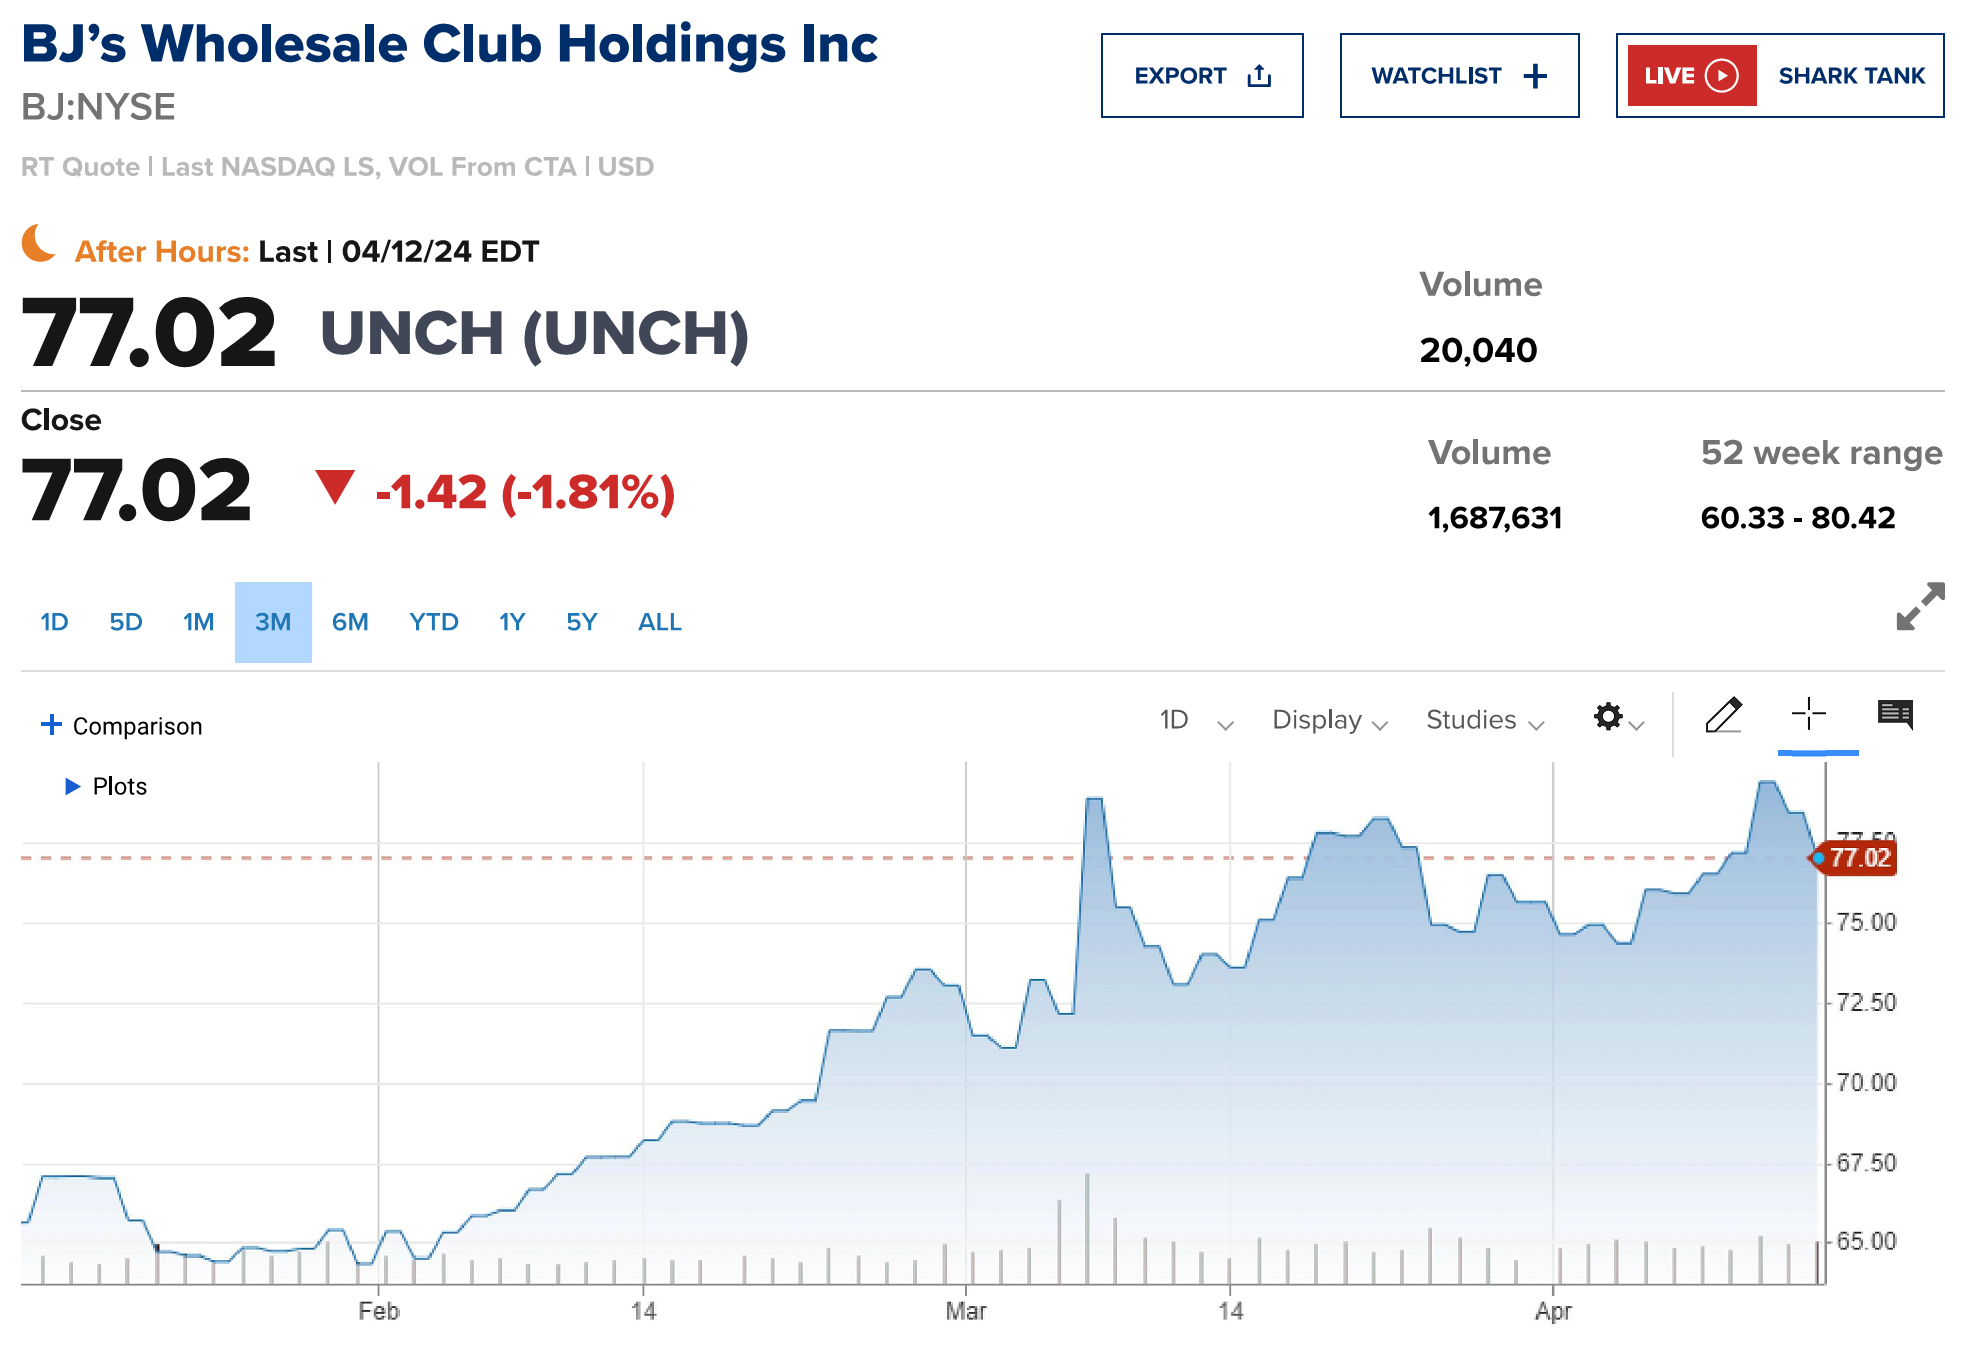Open the Studies dropdown
1968x1353 pixels.
pyautogui.click(x=1484, y=720)
